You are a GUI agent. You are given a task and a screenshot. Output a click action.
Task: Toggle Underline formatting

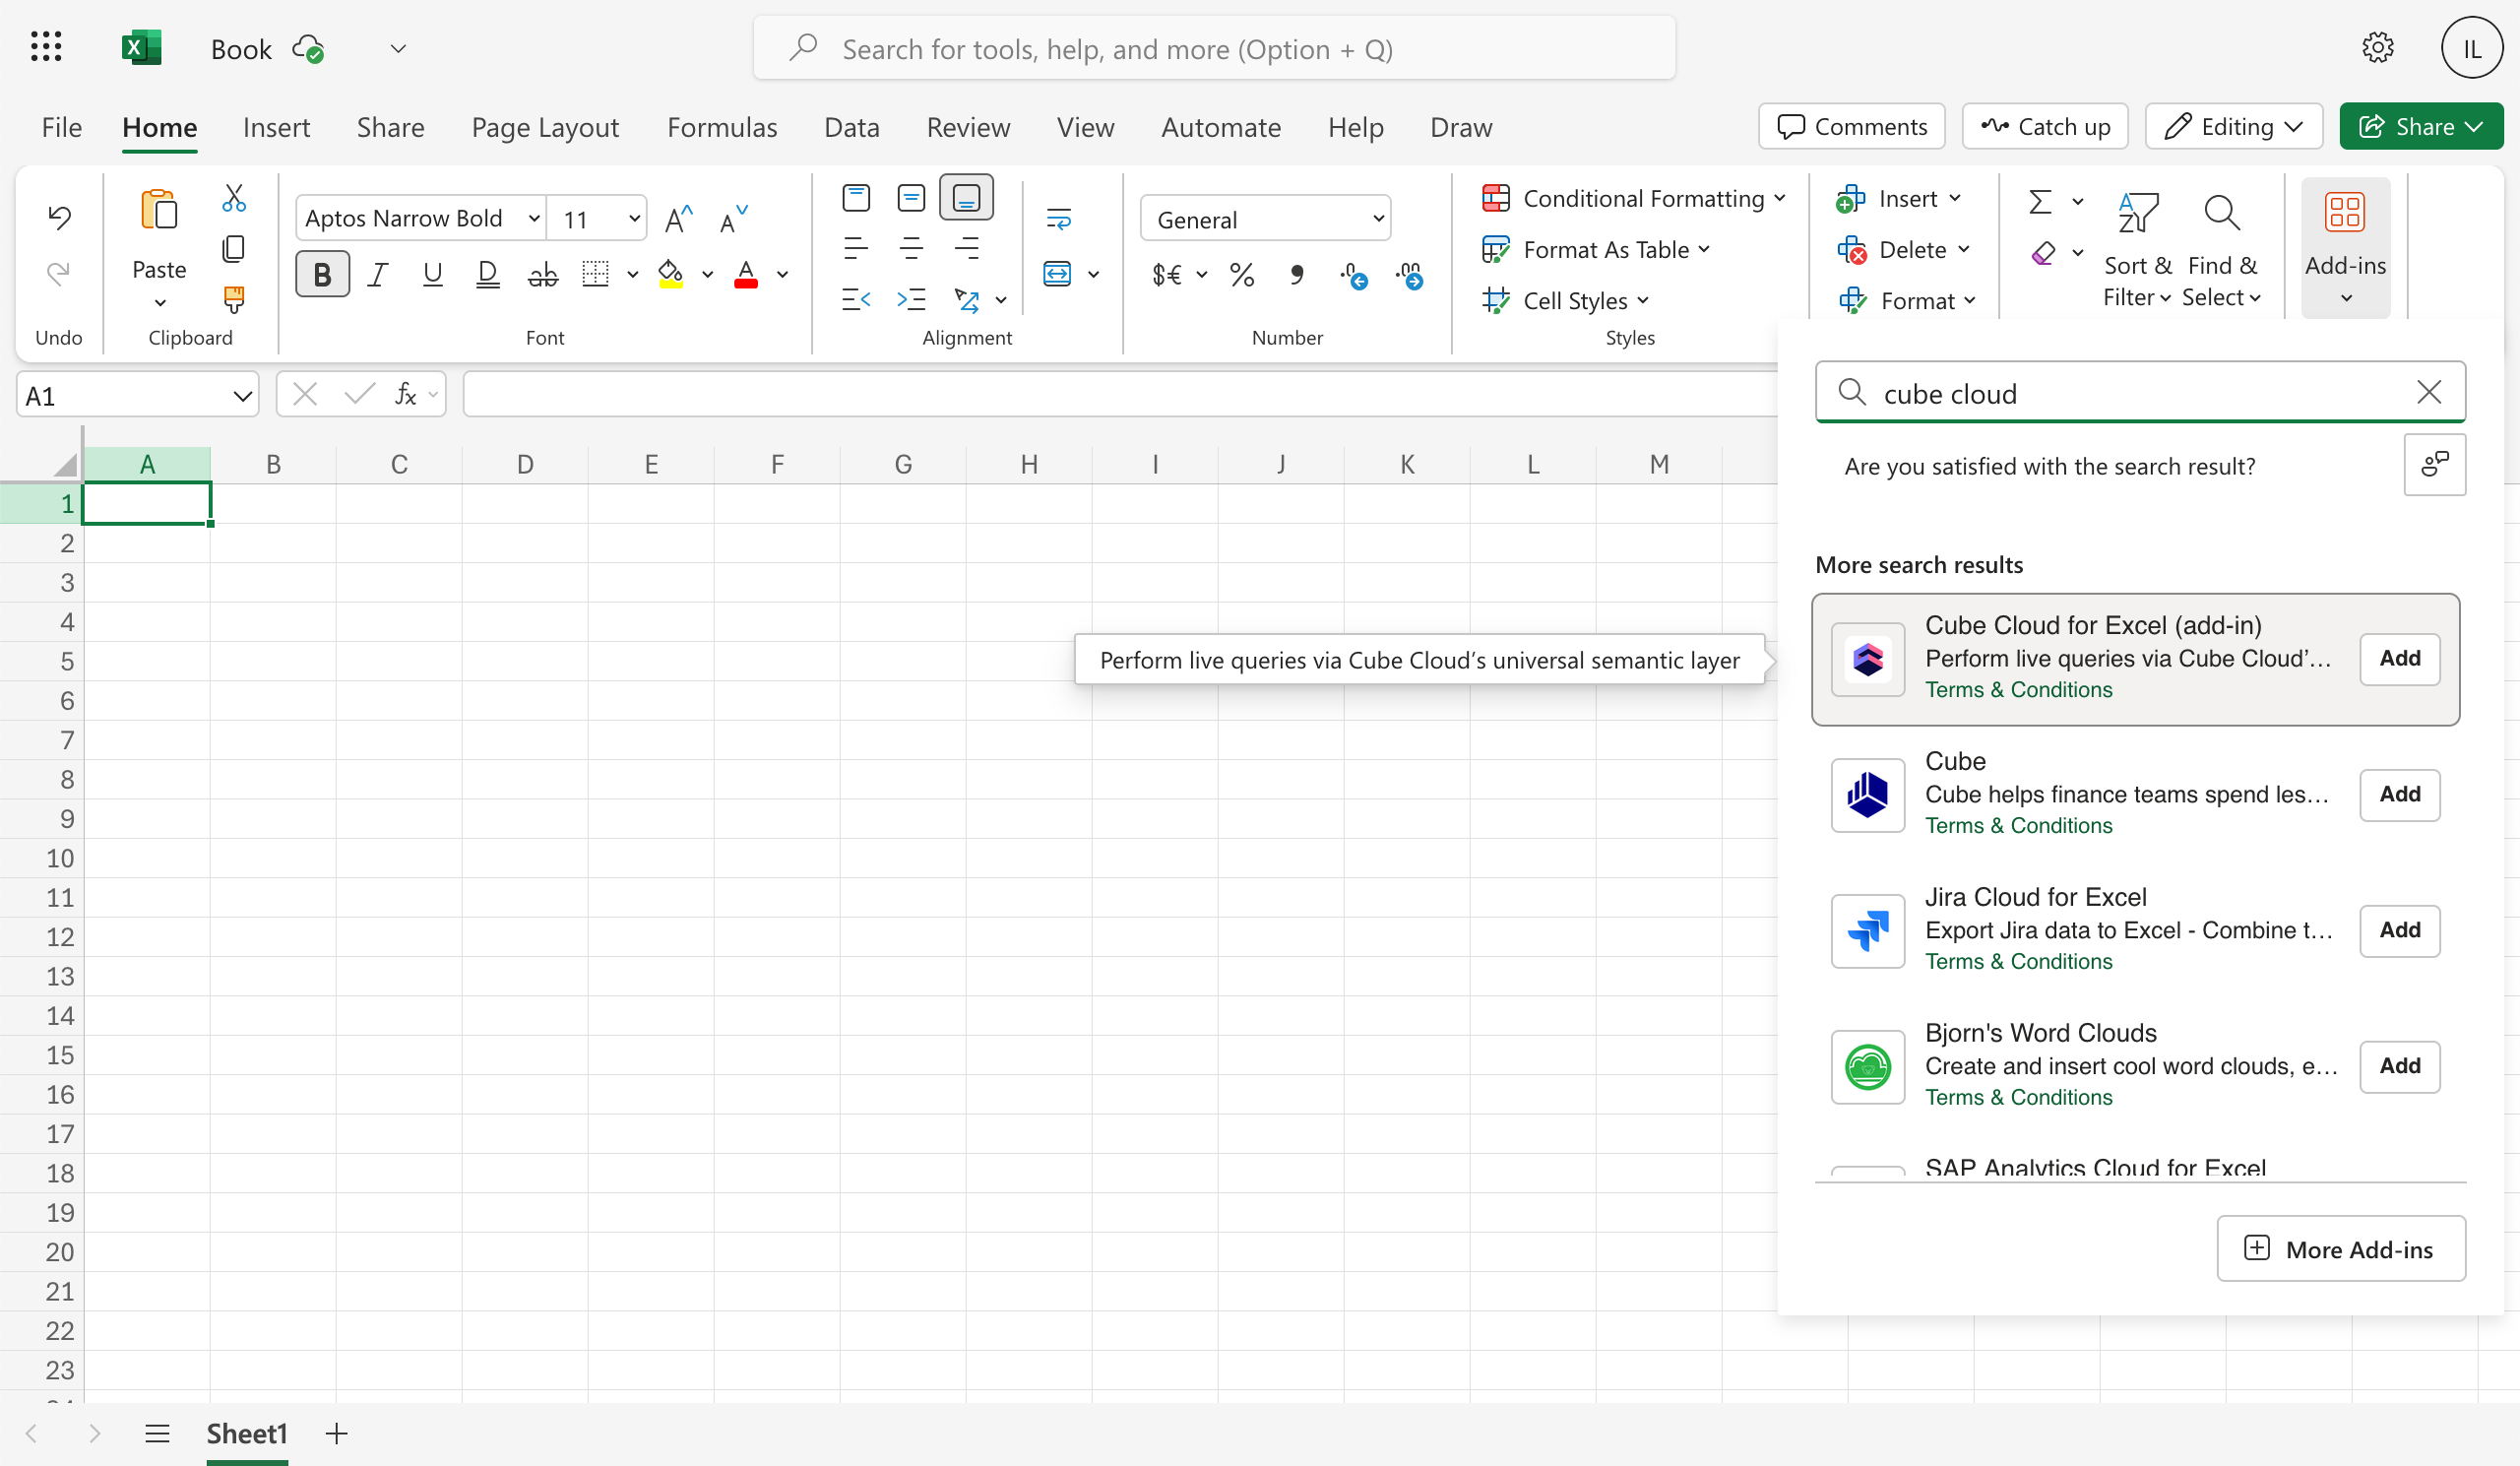click(432, 274)
